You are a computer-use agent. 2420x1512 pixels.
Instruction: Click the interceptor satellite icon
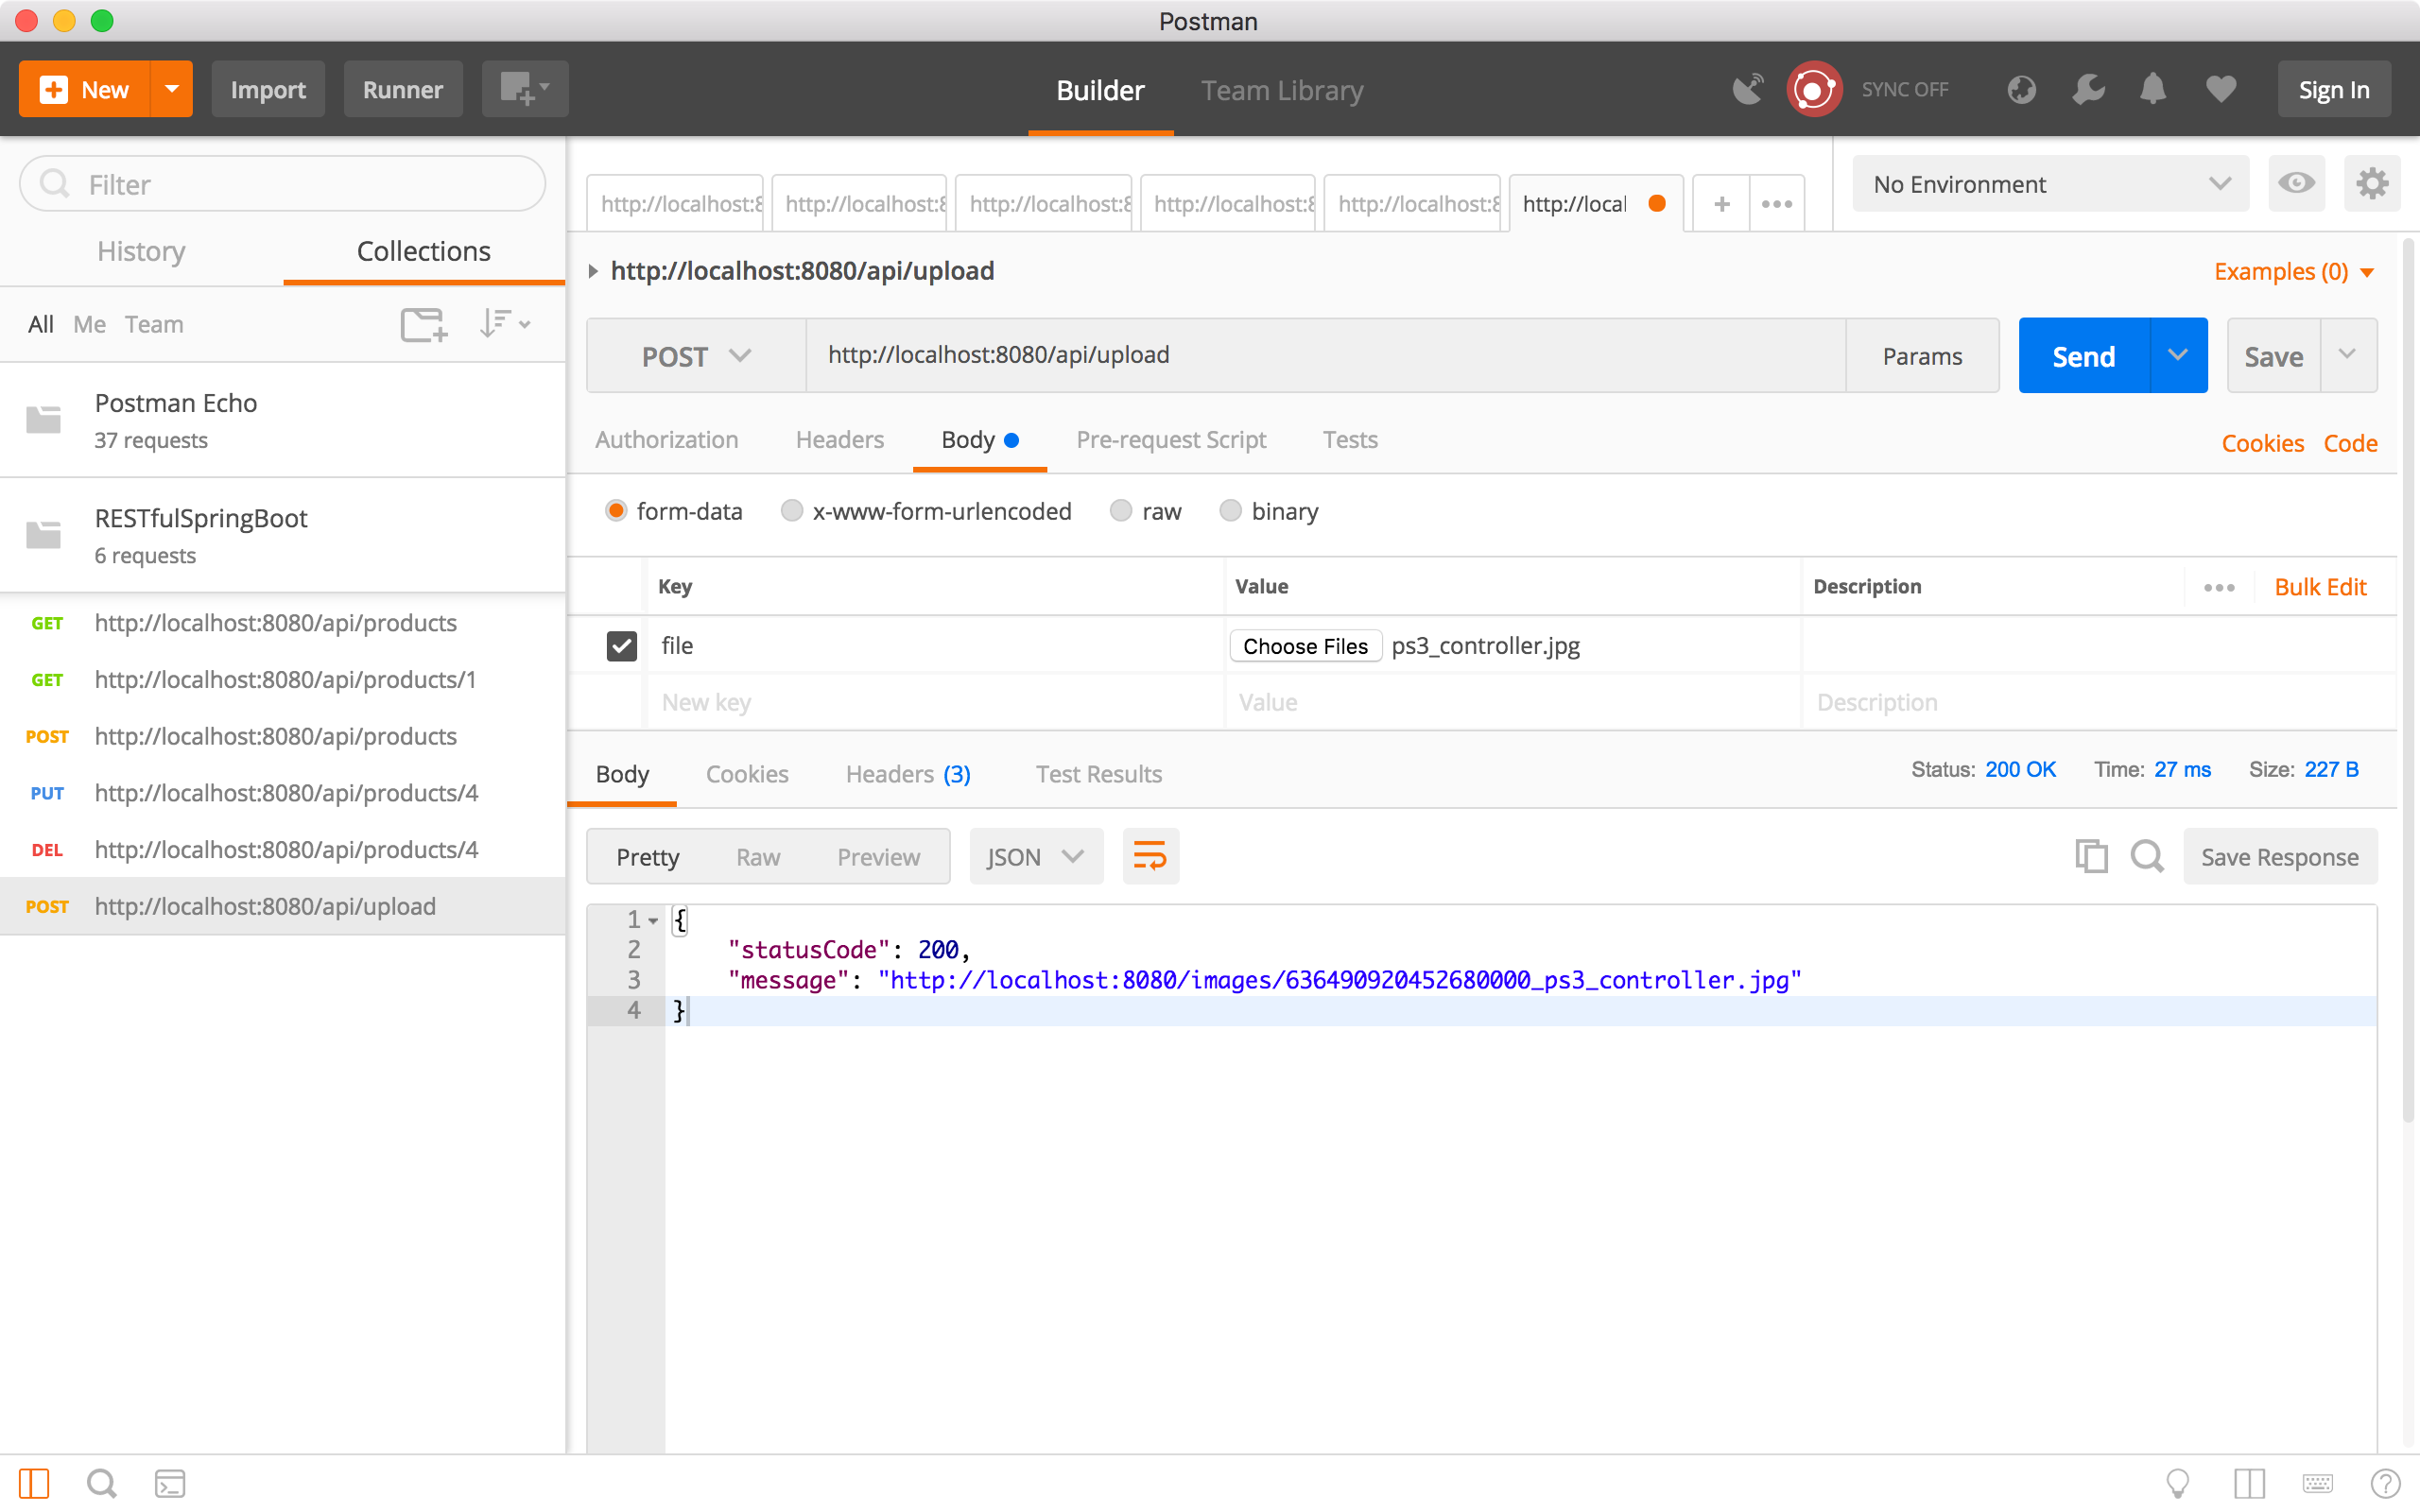pos(1748,90)
